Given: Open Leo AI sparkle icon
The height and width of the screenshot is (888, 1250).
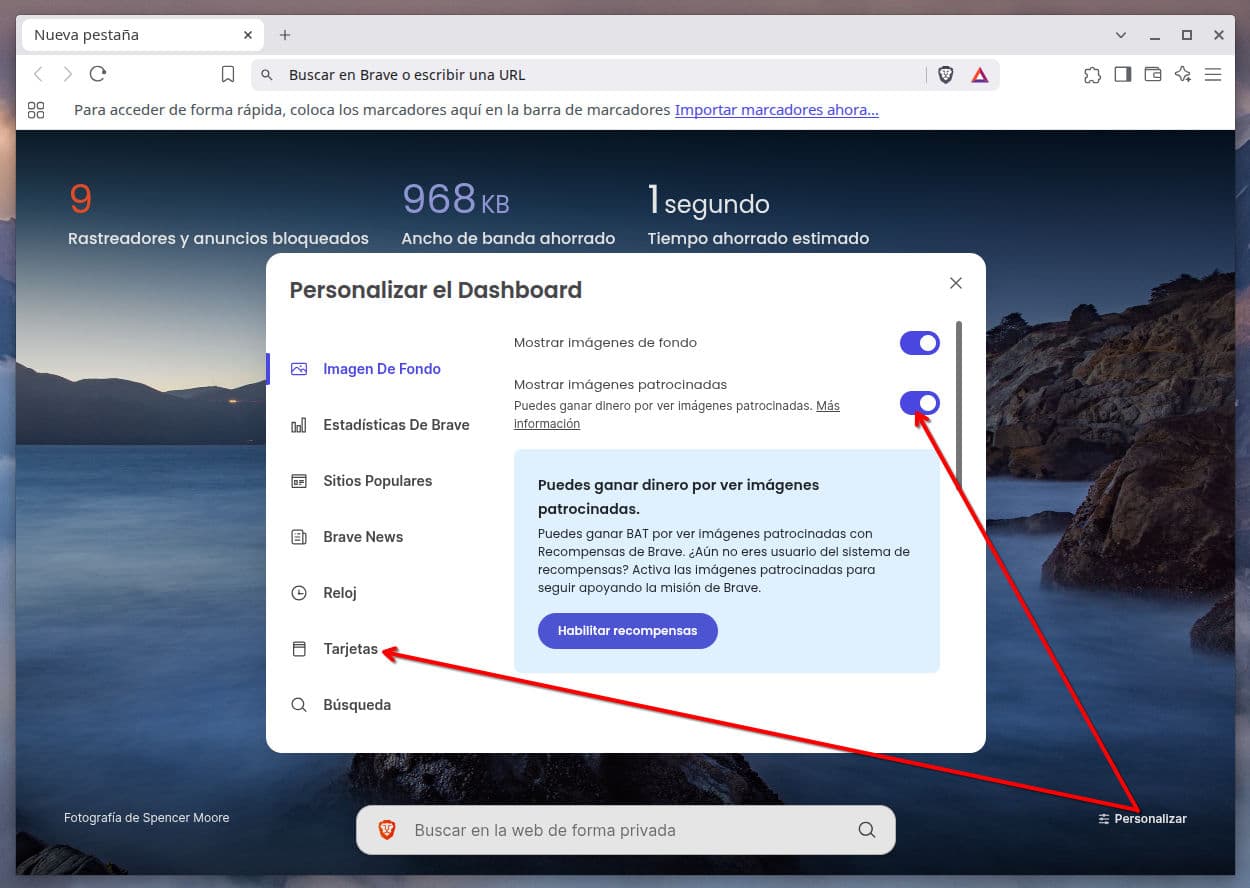Looking at the screenshot, I should click(x=1183, y=74).
